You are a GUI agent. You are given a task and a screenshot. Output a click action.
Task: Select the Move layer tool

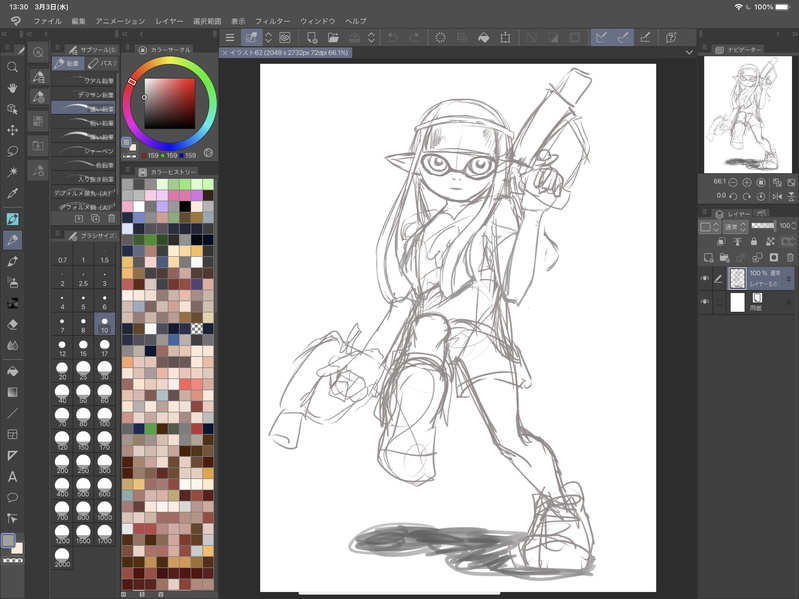coord(12,130)
